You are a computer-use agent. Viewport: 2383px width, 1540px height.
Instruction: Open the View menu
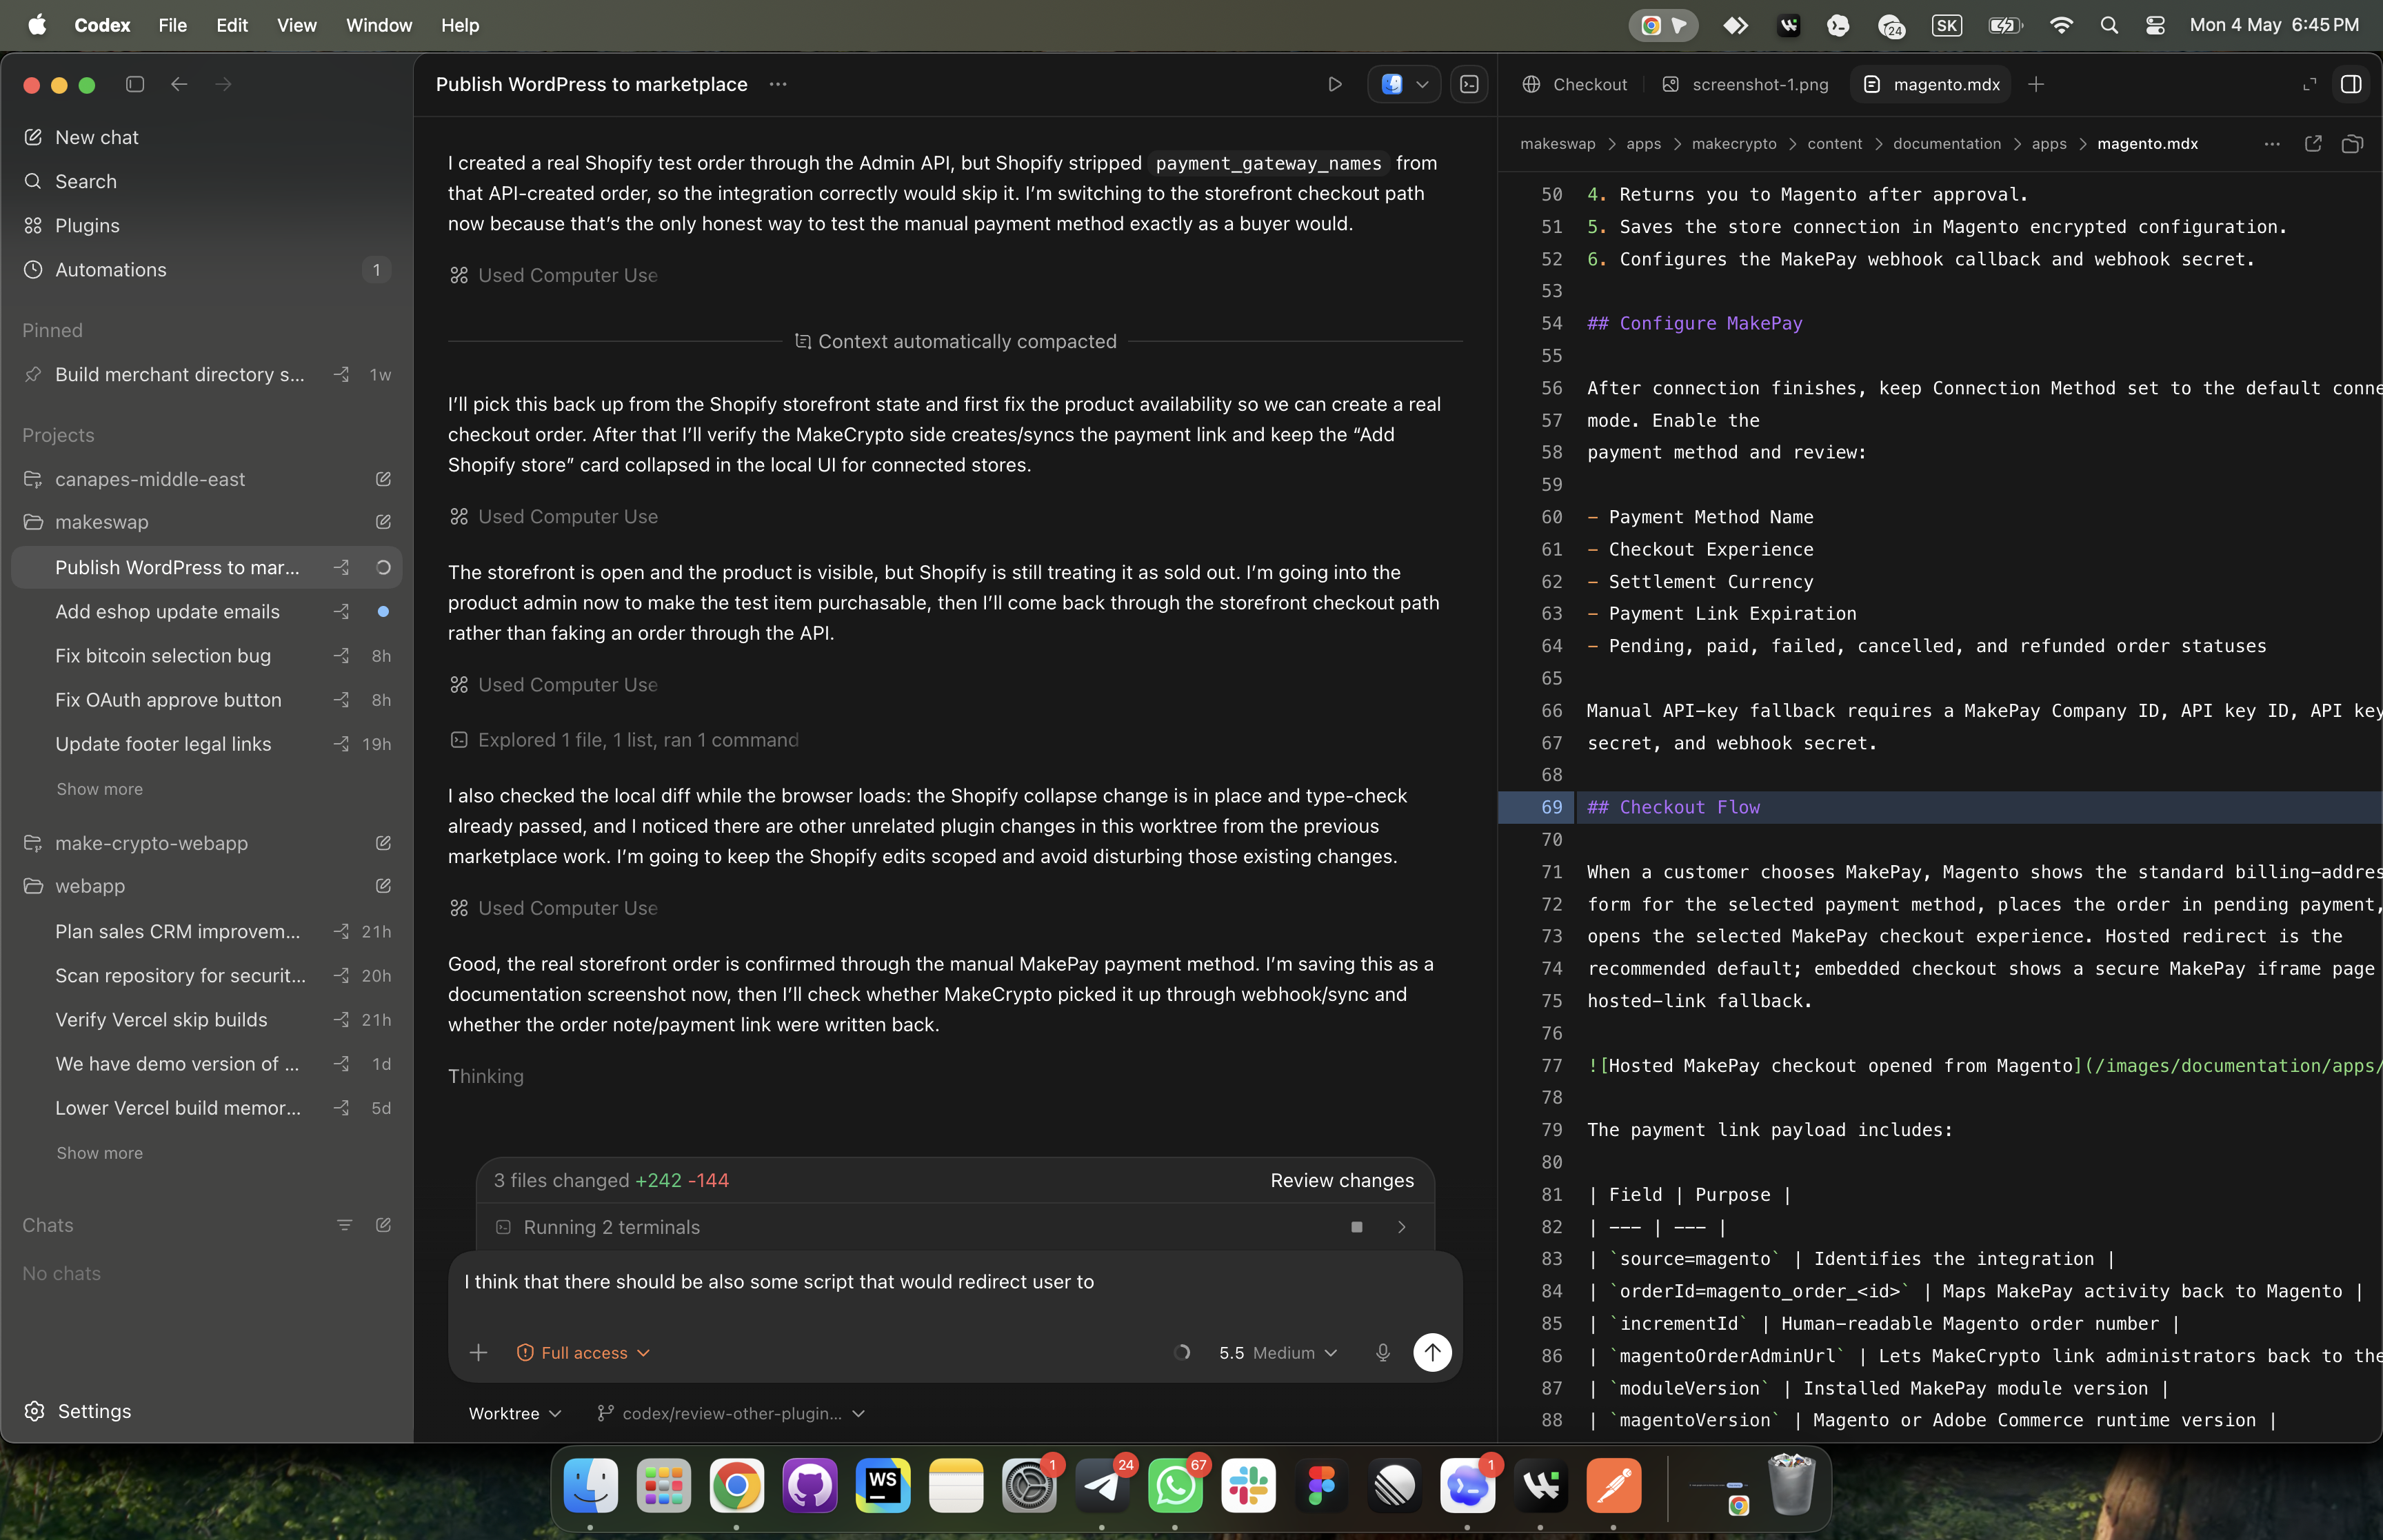(x=297, y=25)
